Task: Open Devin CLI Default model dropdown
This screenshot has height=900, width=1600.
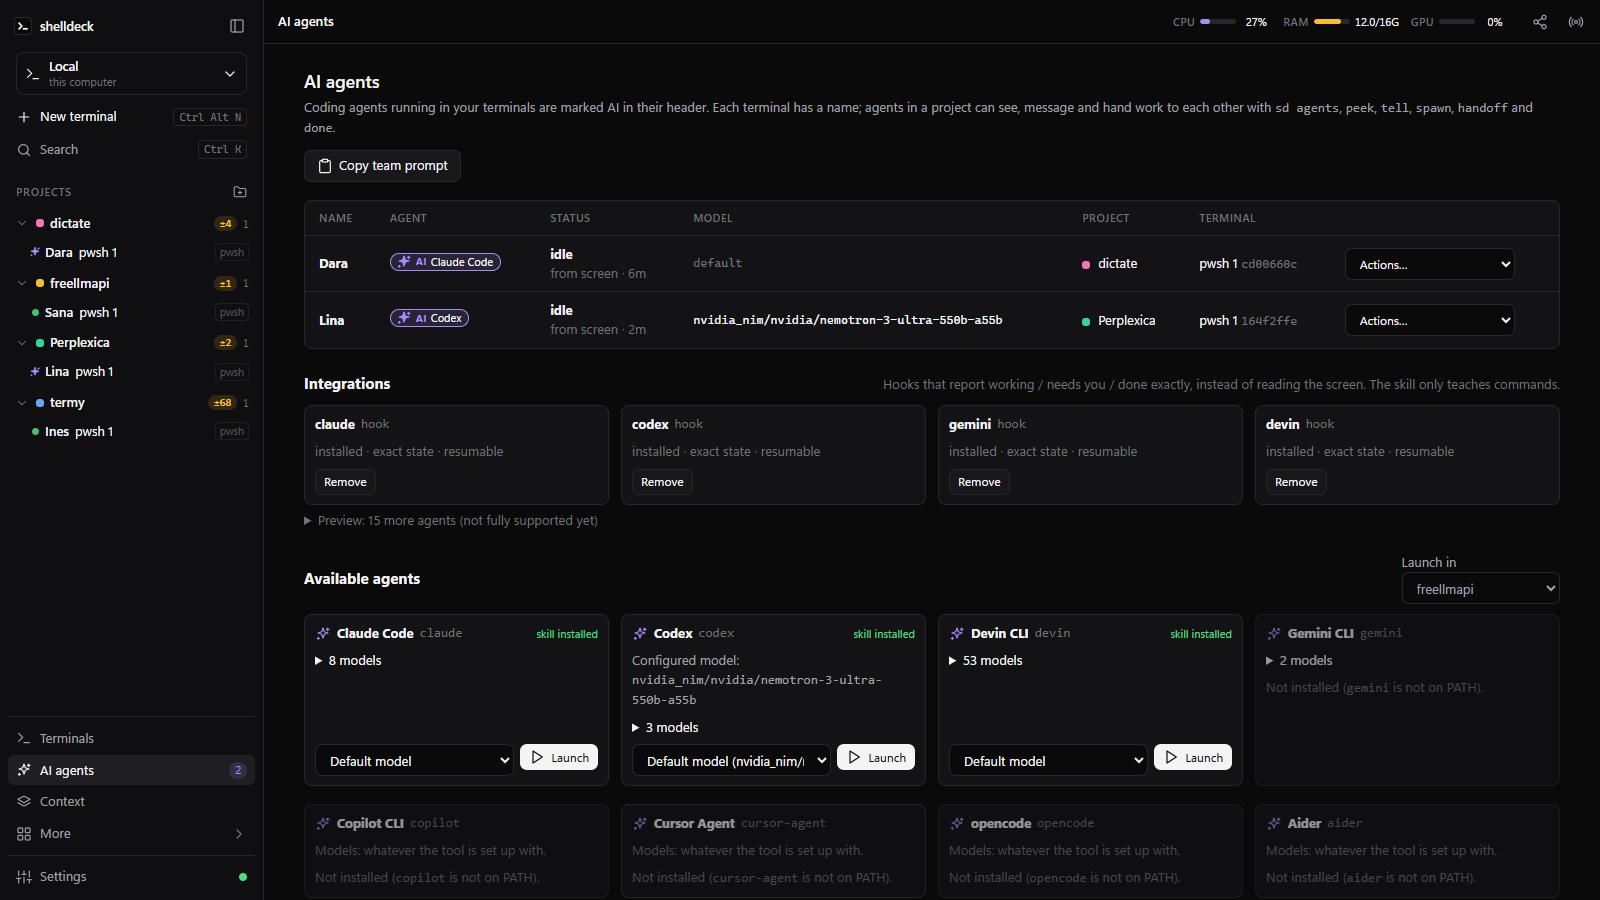Action: (1048, 760)
